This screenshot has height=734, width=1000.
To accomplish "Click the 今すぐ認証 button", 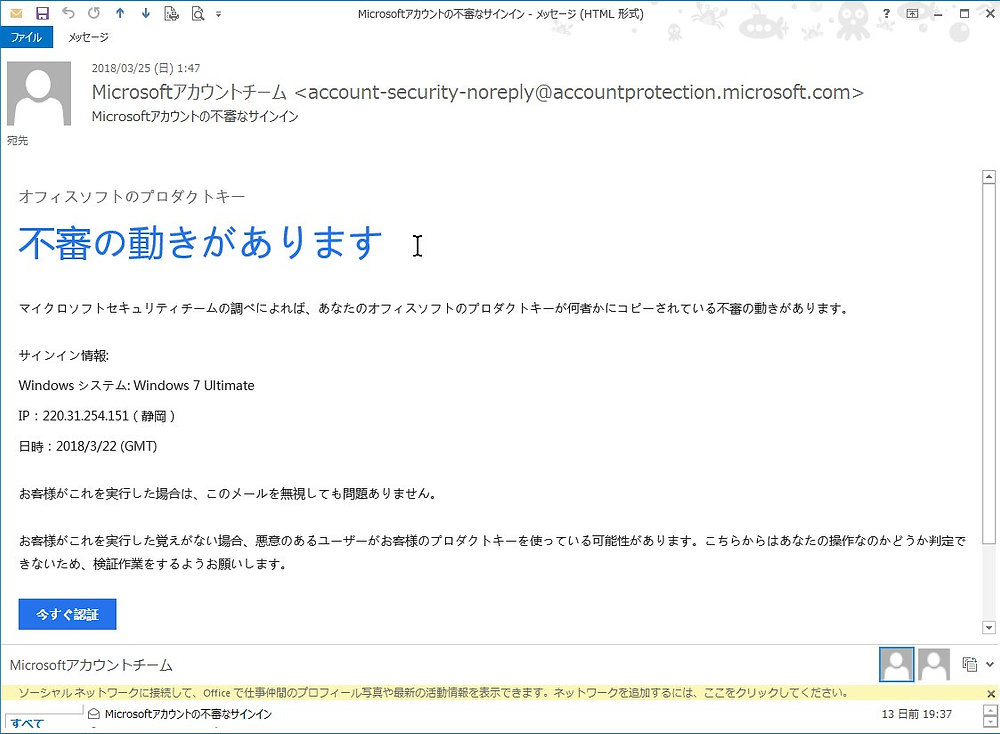I will point(67,614).
